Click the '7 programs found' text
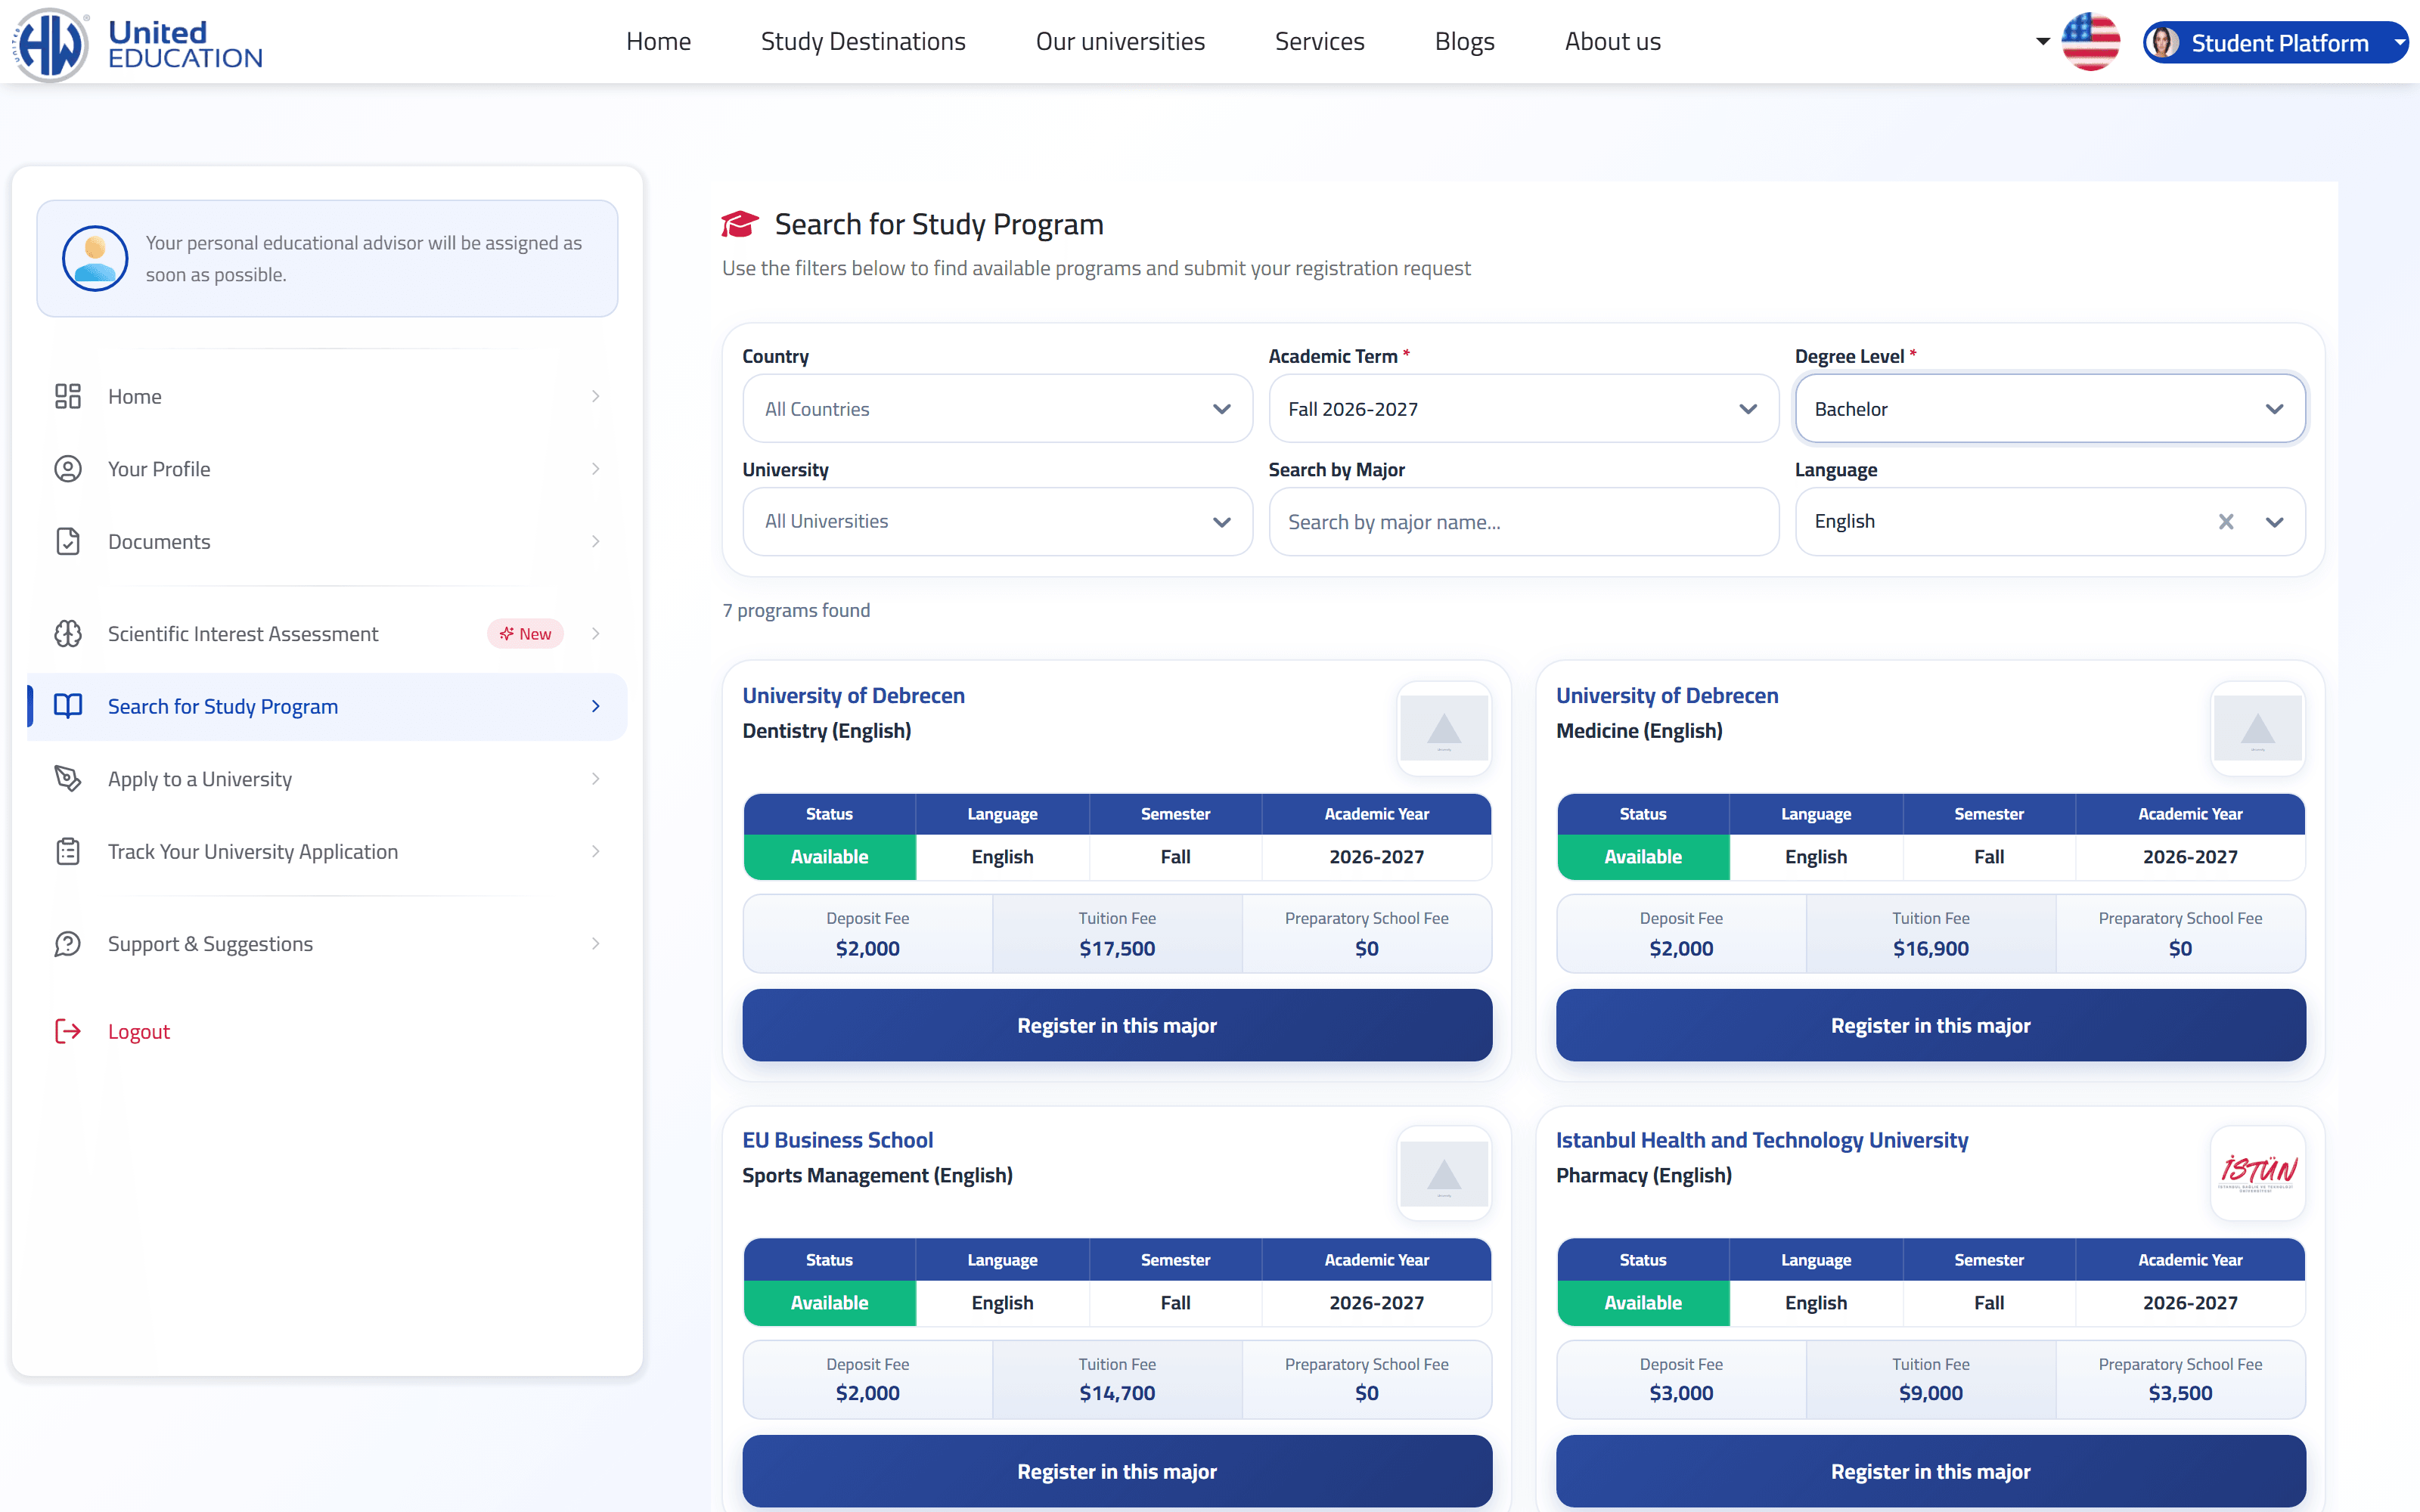This screenshot has width=2420, height=1512. click(796, 610)
